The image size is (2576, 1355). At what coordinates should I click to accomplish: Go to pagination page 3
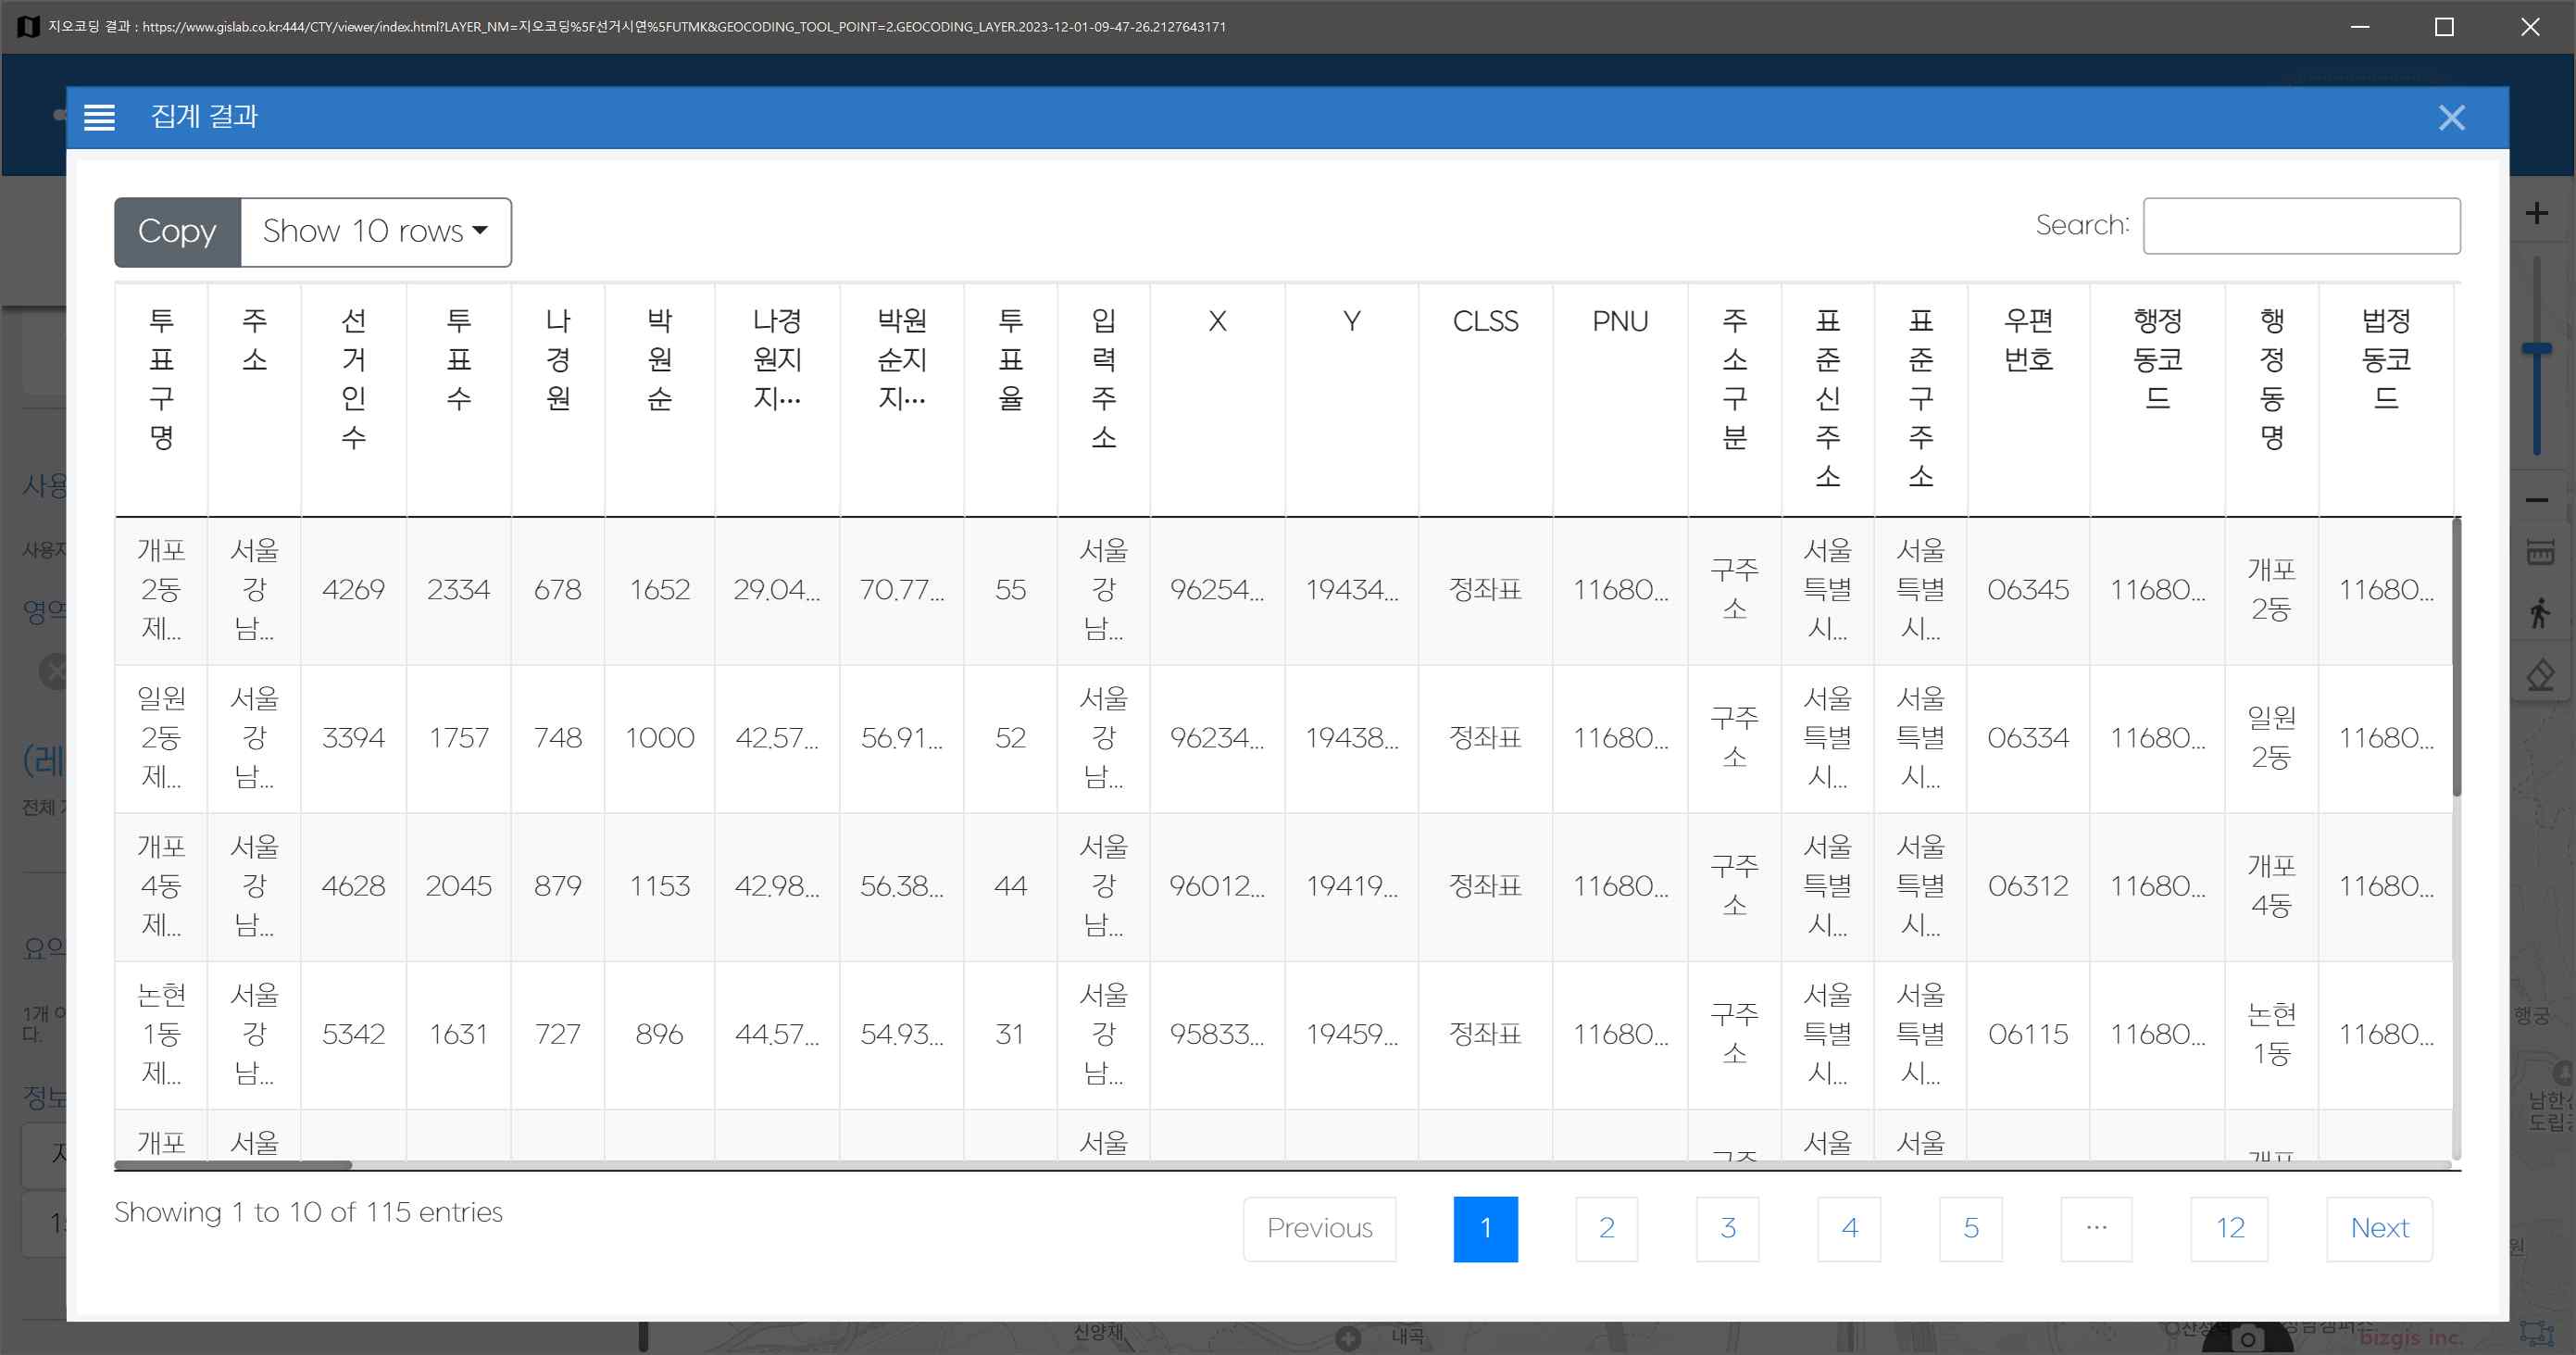(x=1727, y=1228)
